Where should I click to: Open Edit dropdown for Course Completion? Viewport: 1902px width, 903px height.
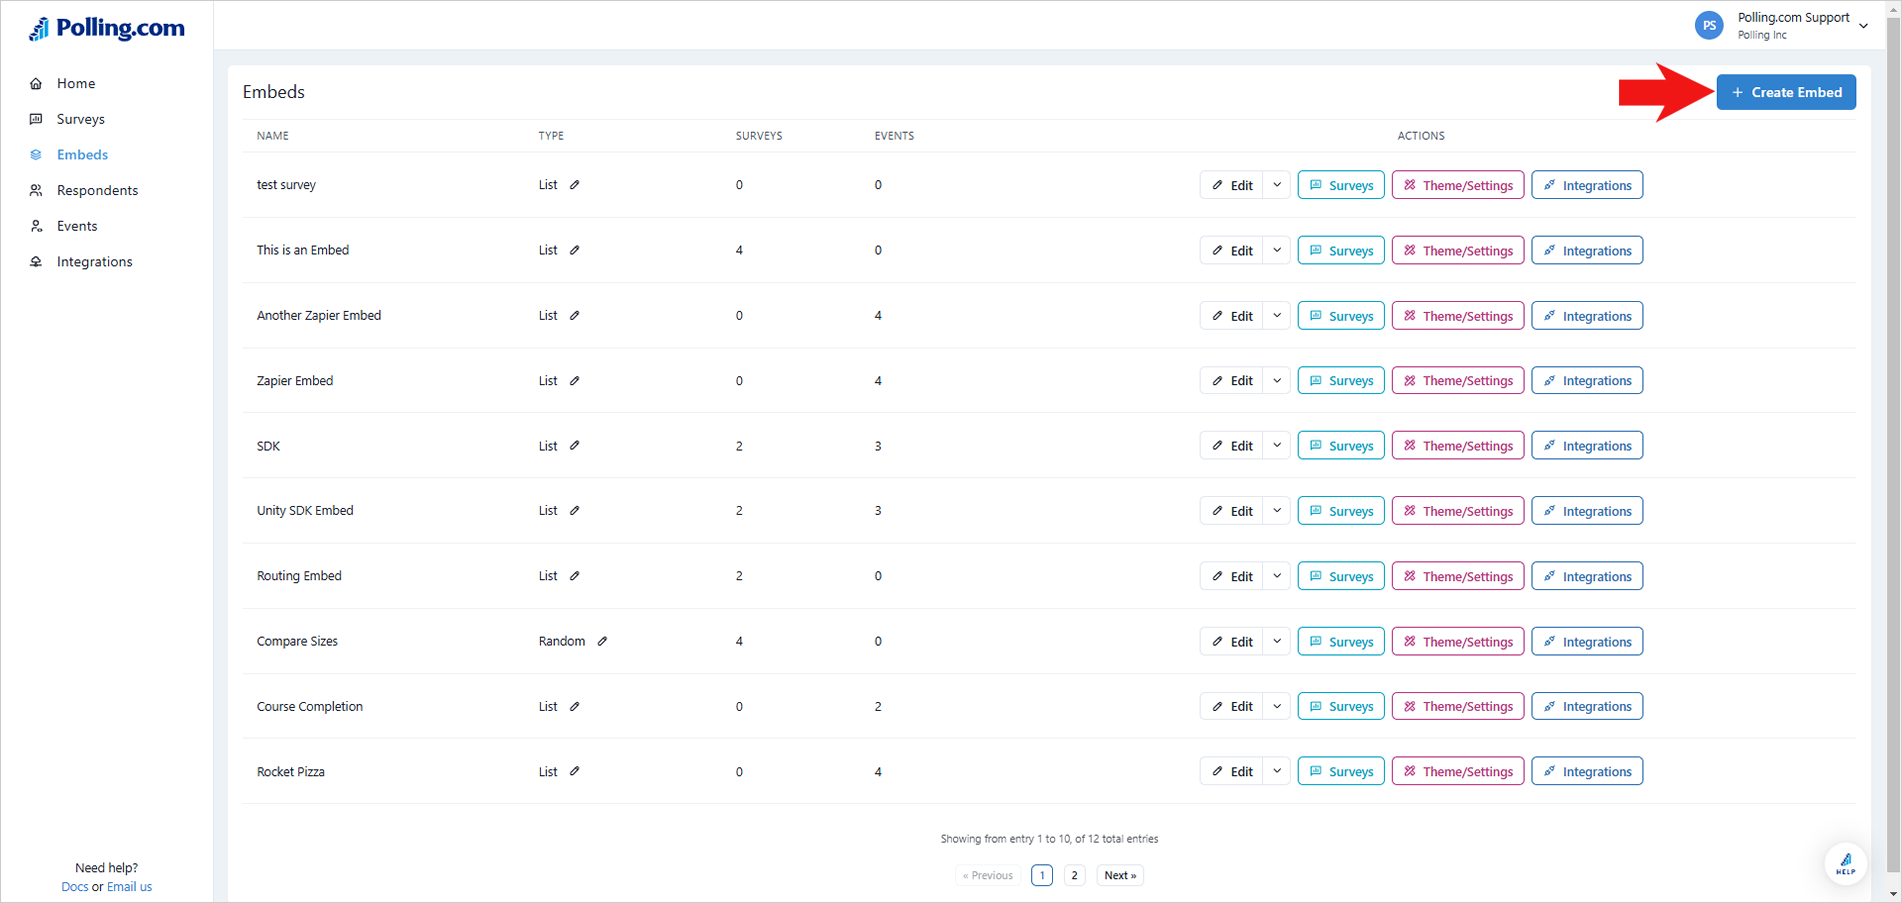click(1277, 706)
